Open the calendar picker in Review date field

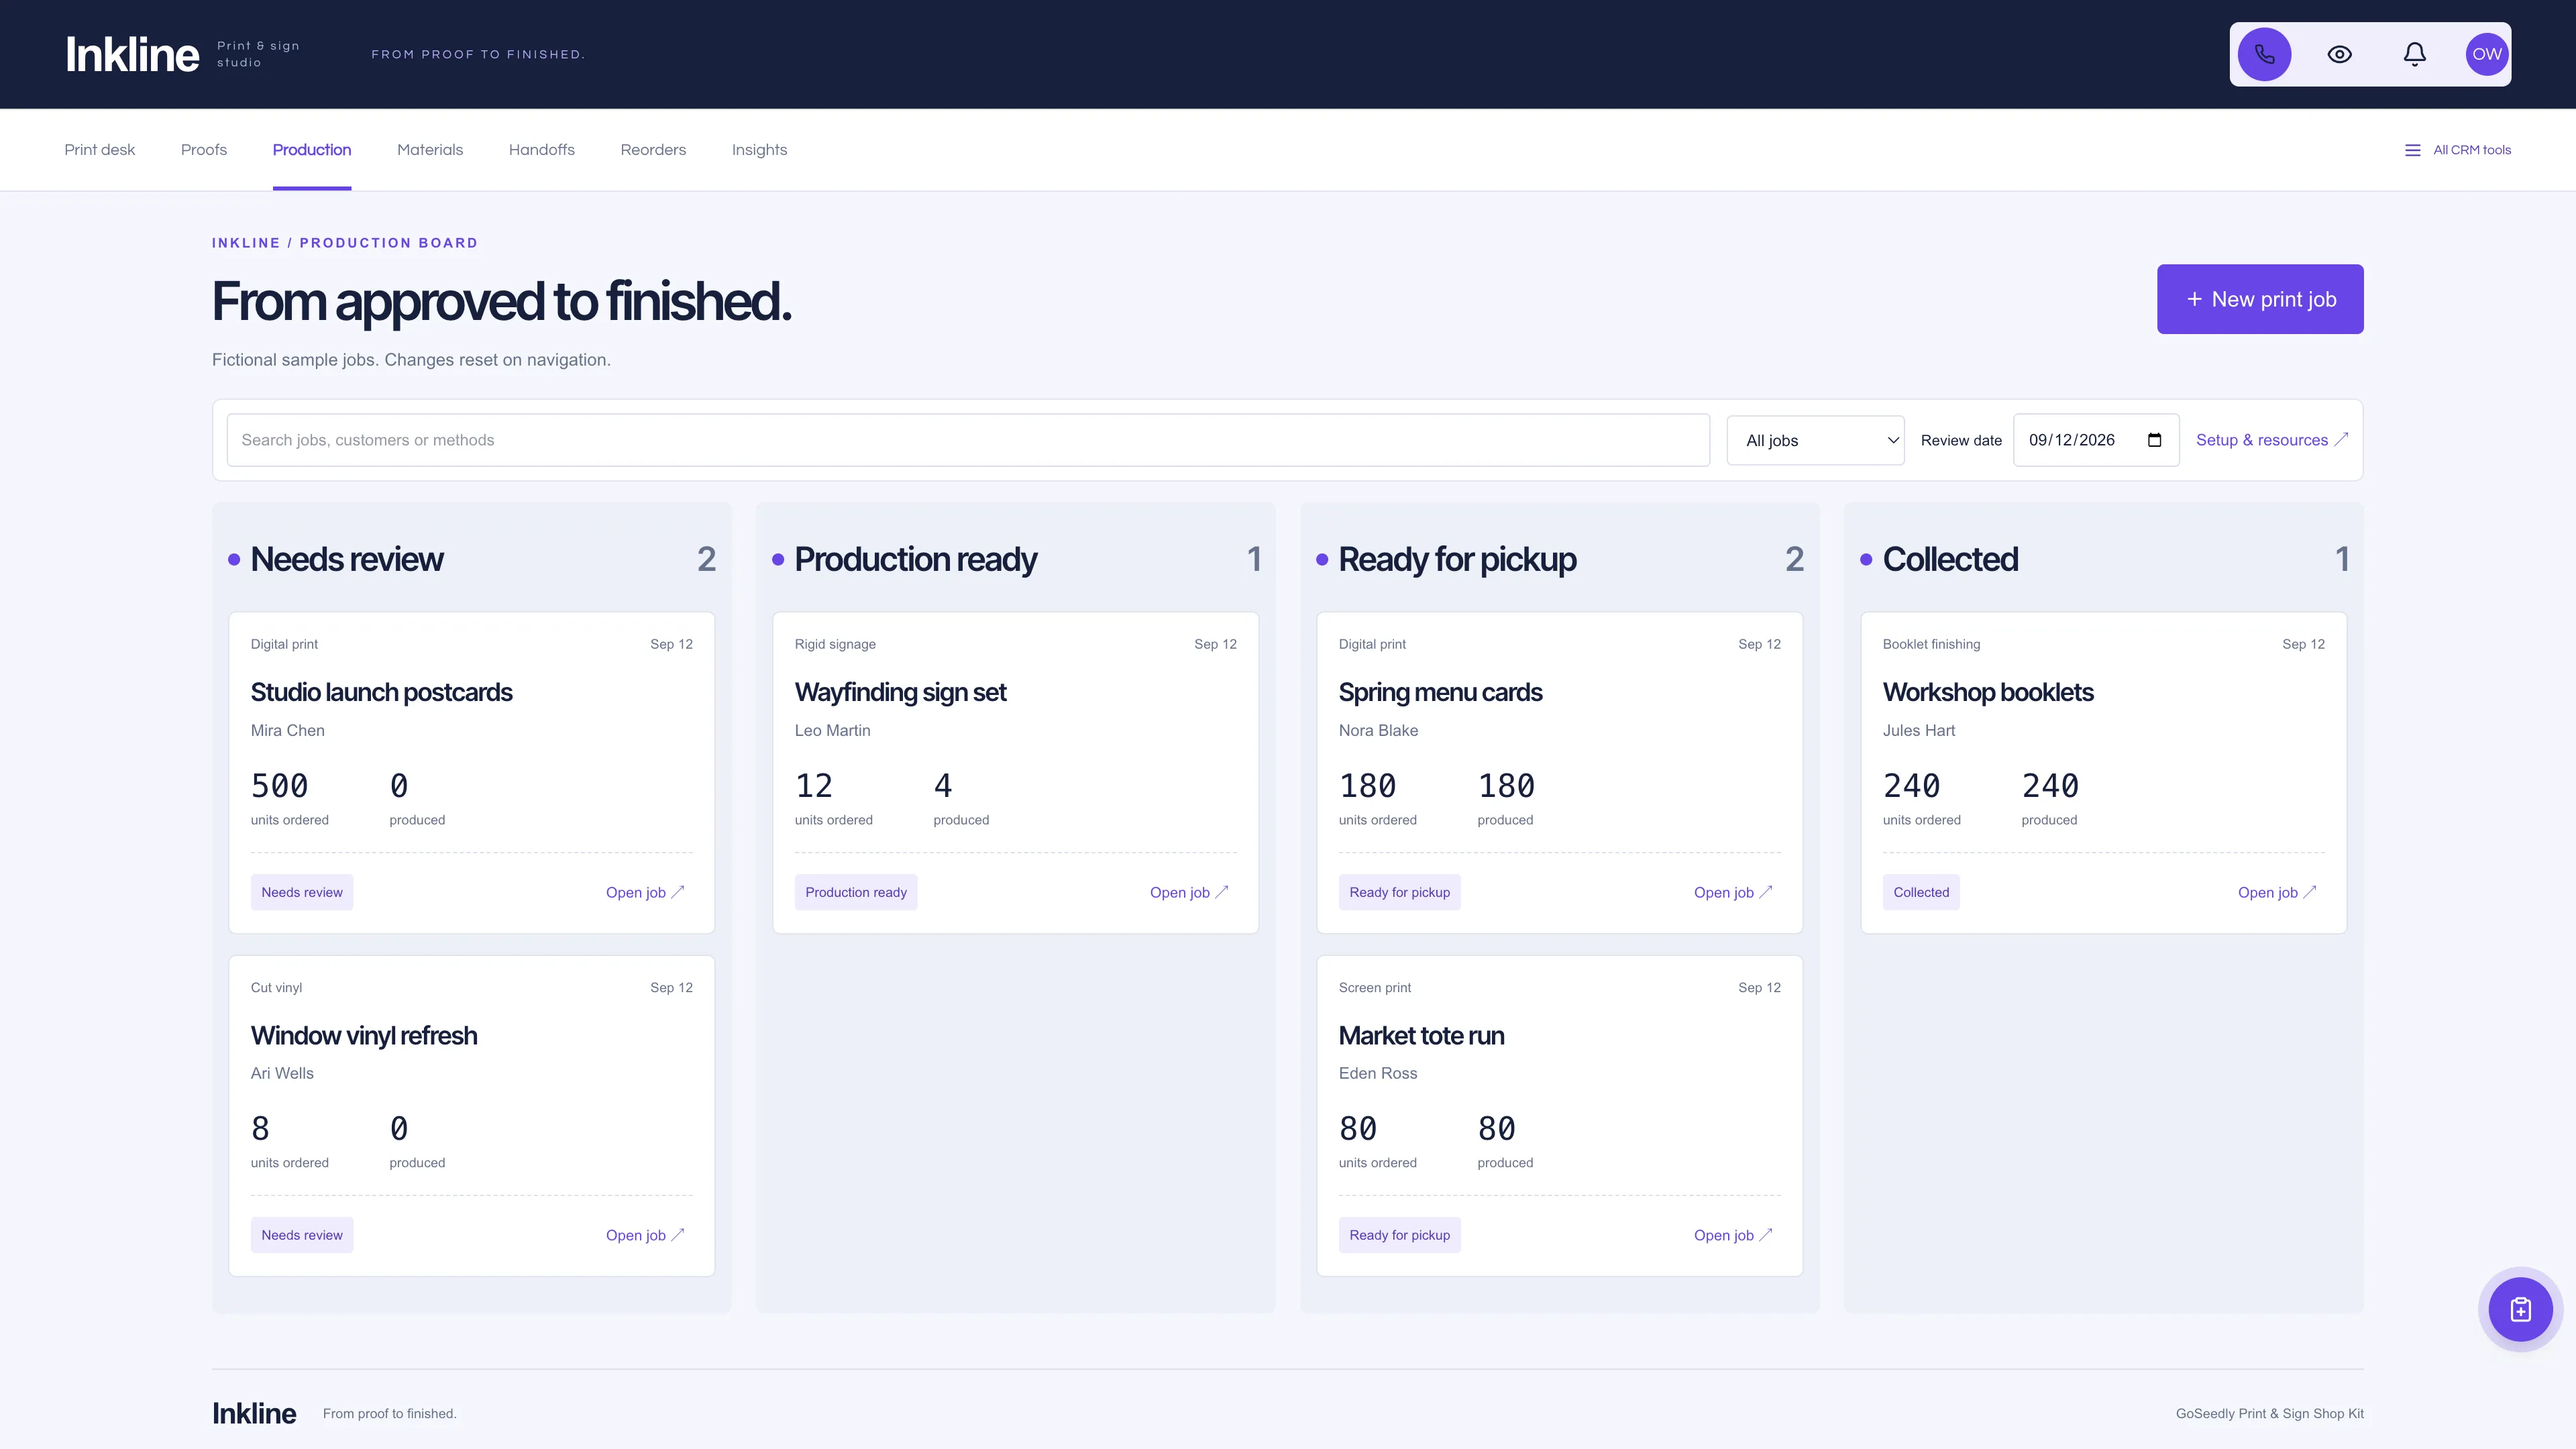(x=2154, y=440)
